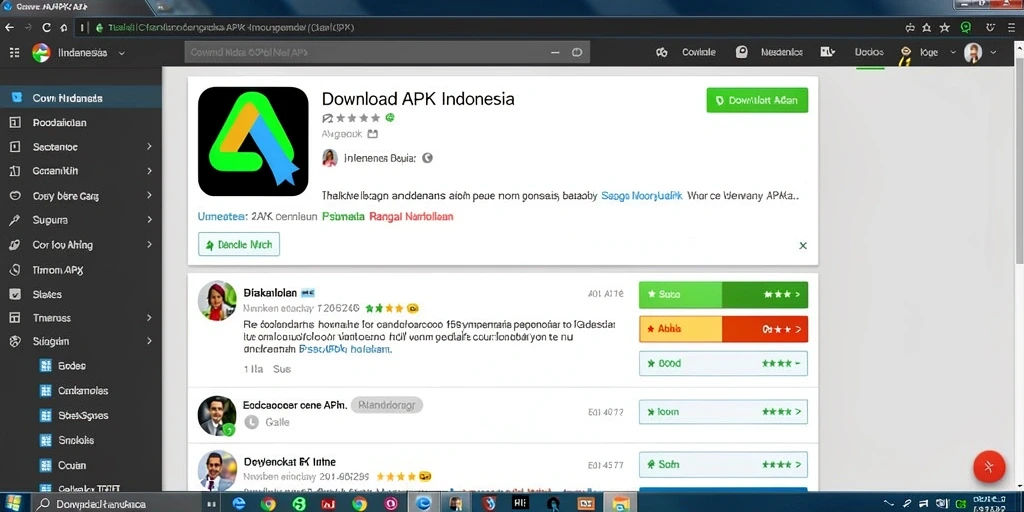Image resolution: width=1024 pixels, height=512 pixels.
Task: Click the Diakanlolan reviewer avatar
Action: click(217, 301)
